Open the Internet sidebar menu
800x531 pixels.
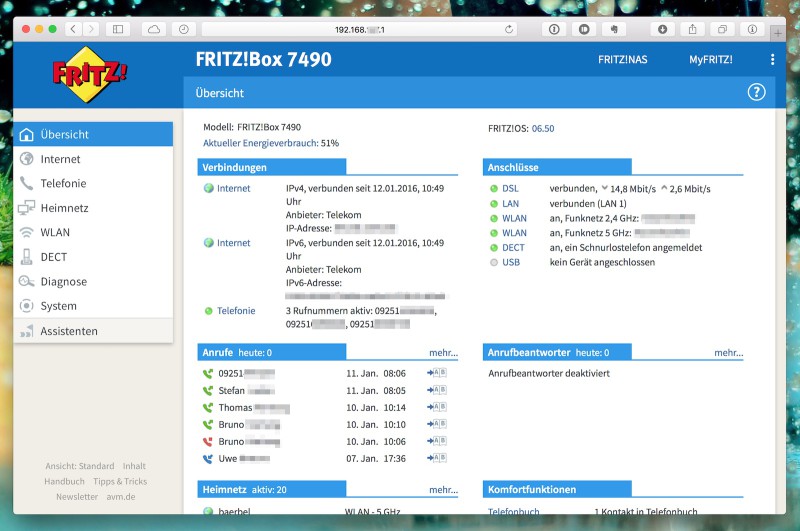[93, 159]
